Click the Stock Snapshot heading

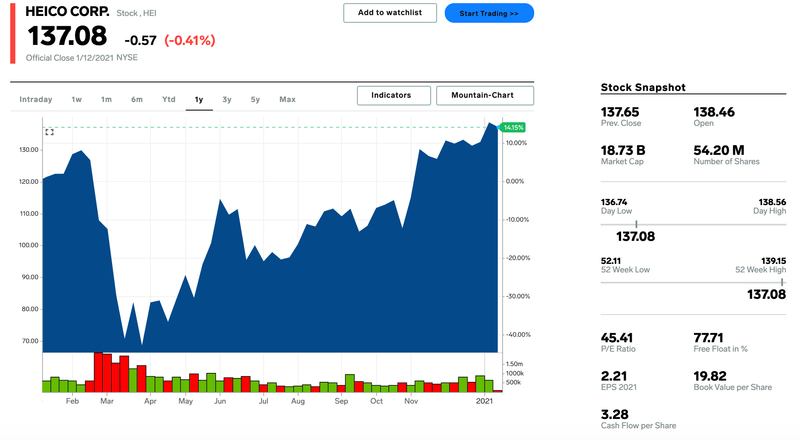pos(643,87)
